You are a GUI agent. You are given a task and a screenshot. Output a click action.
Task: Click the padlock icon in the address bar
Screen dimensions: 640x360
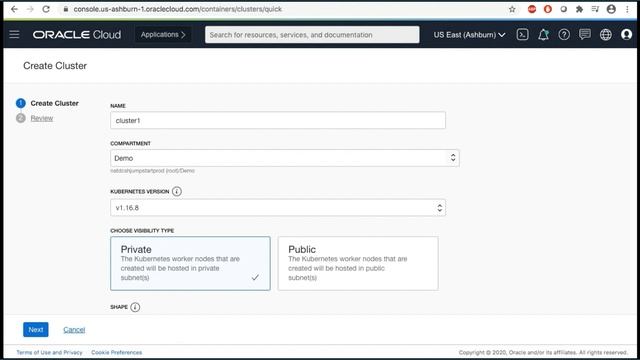(65, 9)
